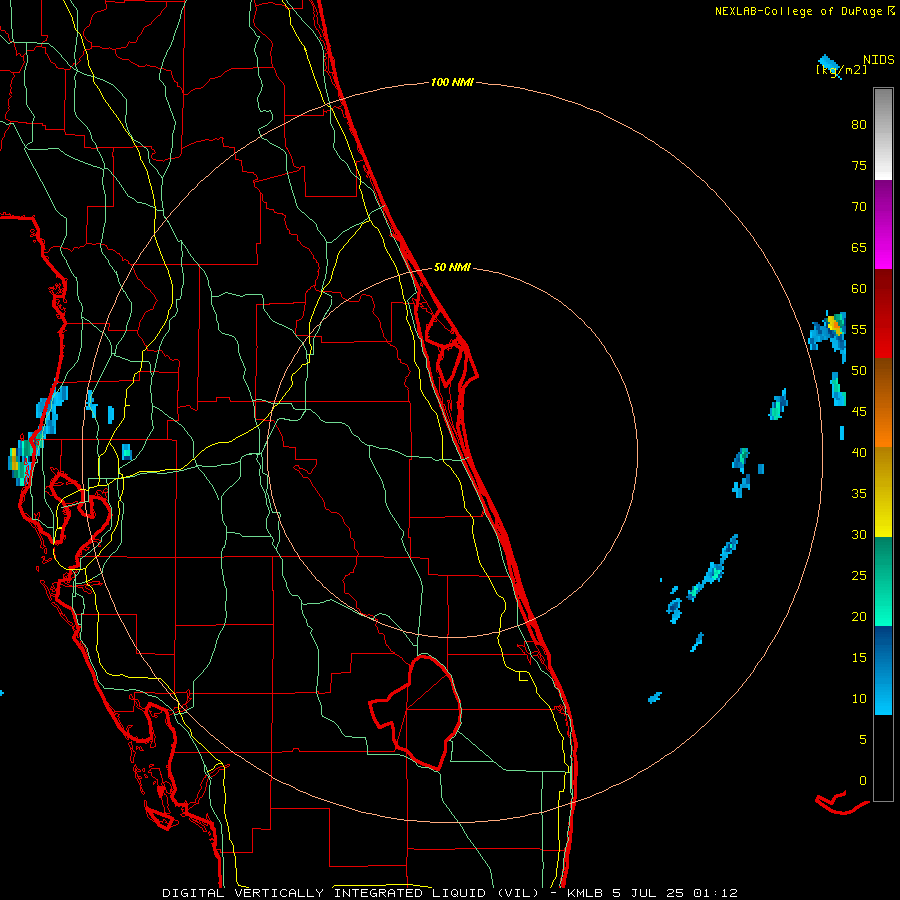Screen dimensions: 900x900
Task: Pick the dark red segment of color bar
Action: pos(883,314)
